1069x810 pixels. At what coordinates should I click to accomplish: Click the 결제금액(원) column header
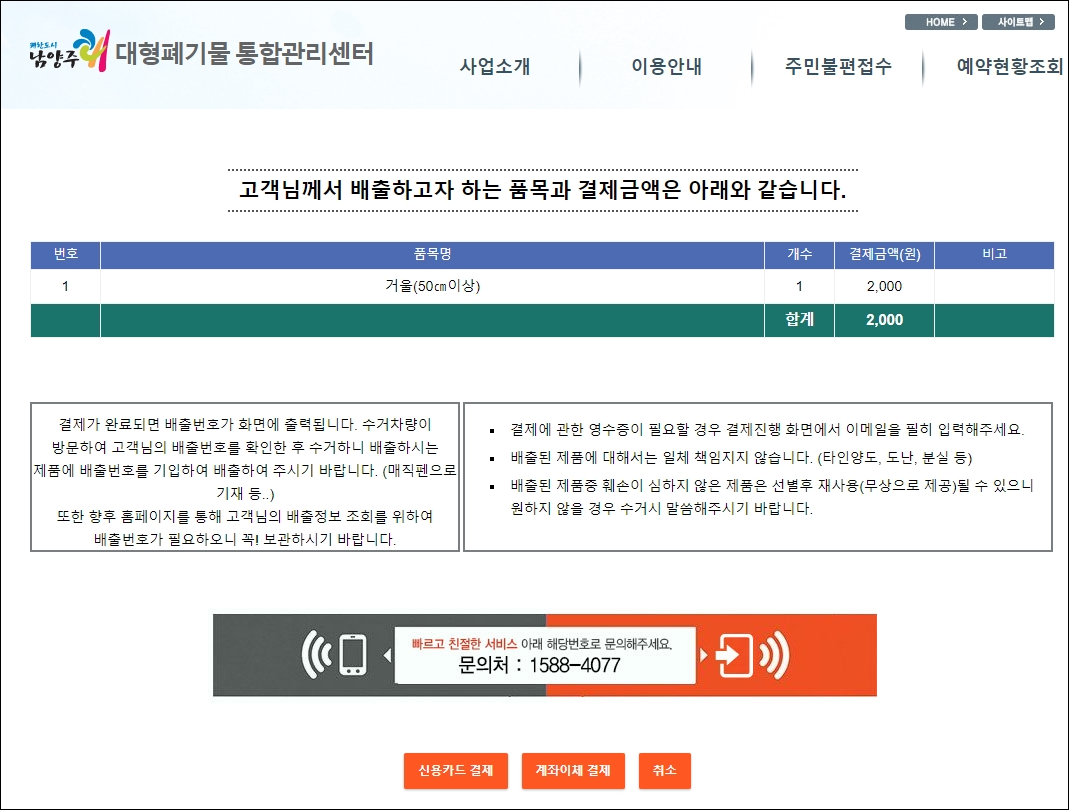[884, 254]
